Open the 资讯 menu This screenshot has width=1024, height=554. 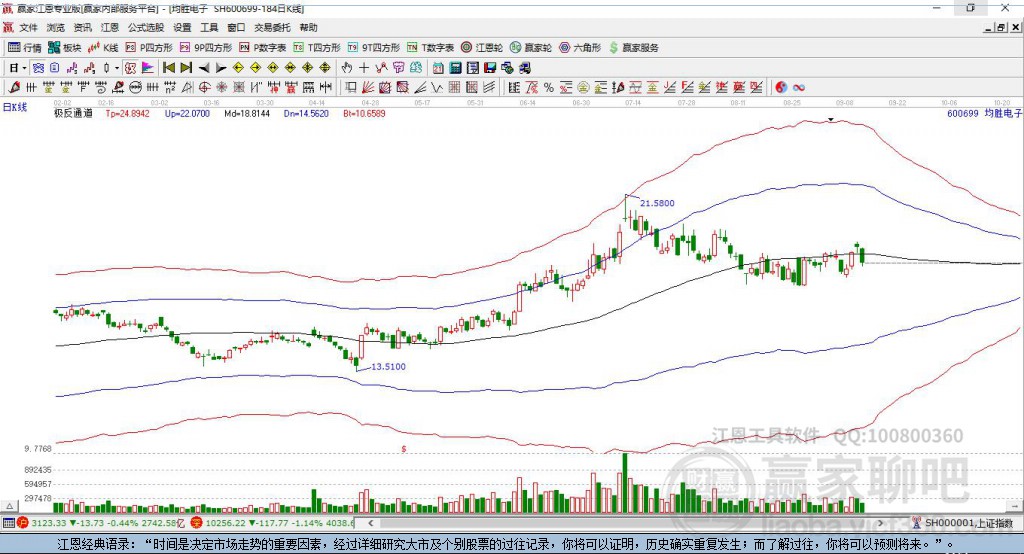pos(82,27)
